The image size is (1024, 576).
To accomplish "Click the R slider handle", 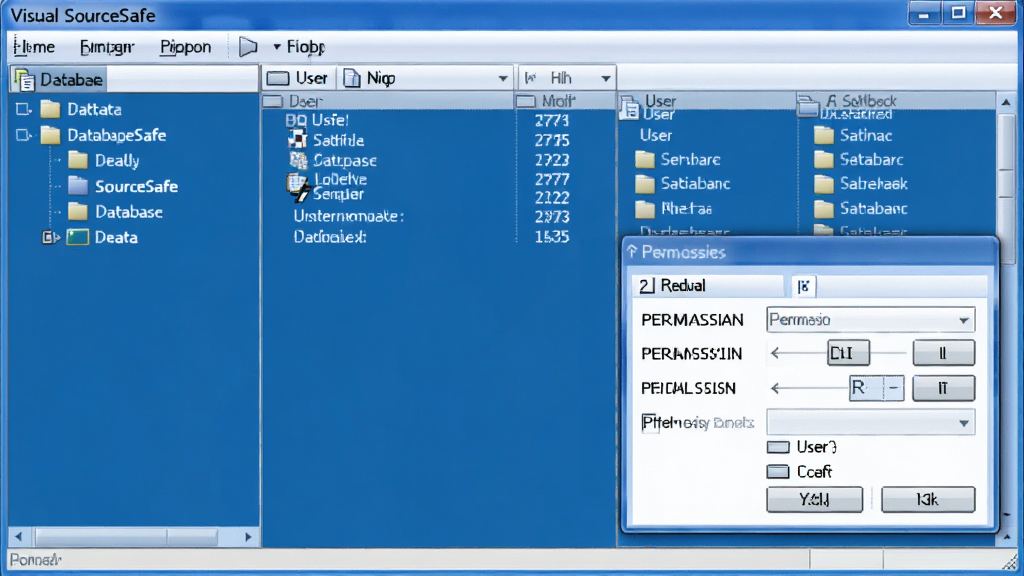I will [865, 388].
